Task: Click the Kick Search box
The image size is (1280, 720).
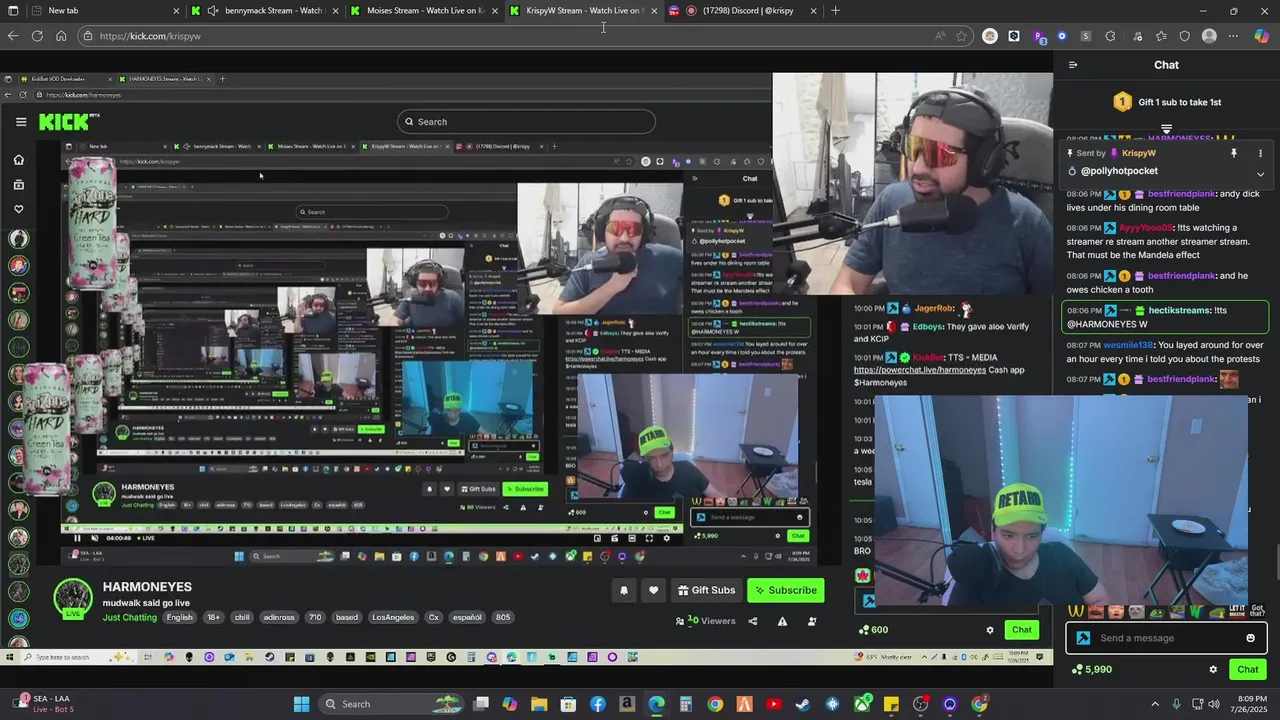Action: [526, 122]
